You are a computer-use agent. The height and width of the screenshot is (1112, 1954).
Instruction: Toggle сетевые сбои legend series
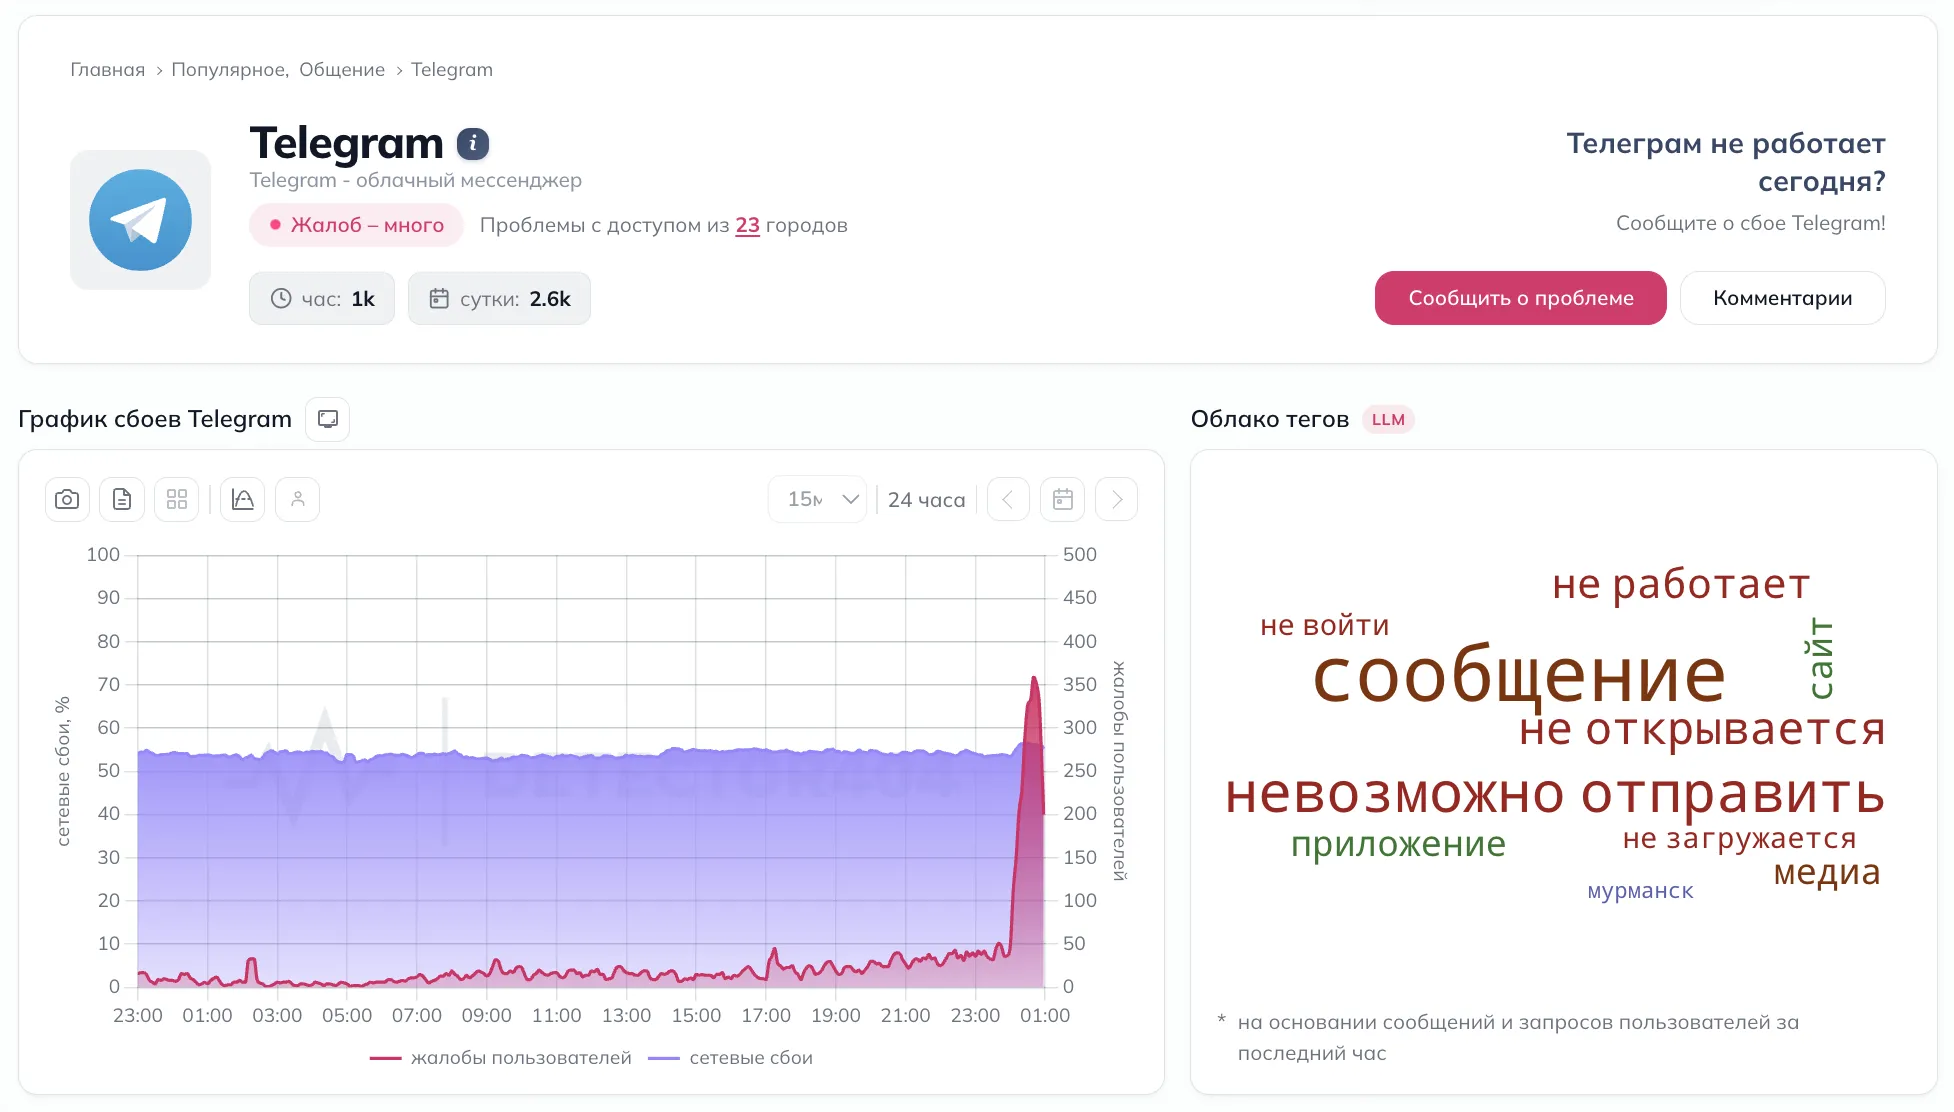click(x=731, y=1058)
